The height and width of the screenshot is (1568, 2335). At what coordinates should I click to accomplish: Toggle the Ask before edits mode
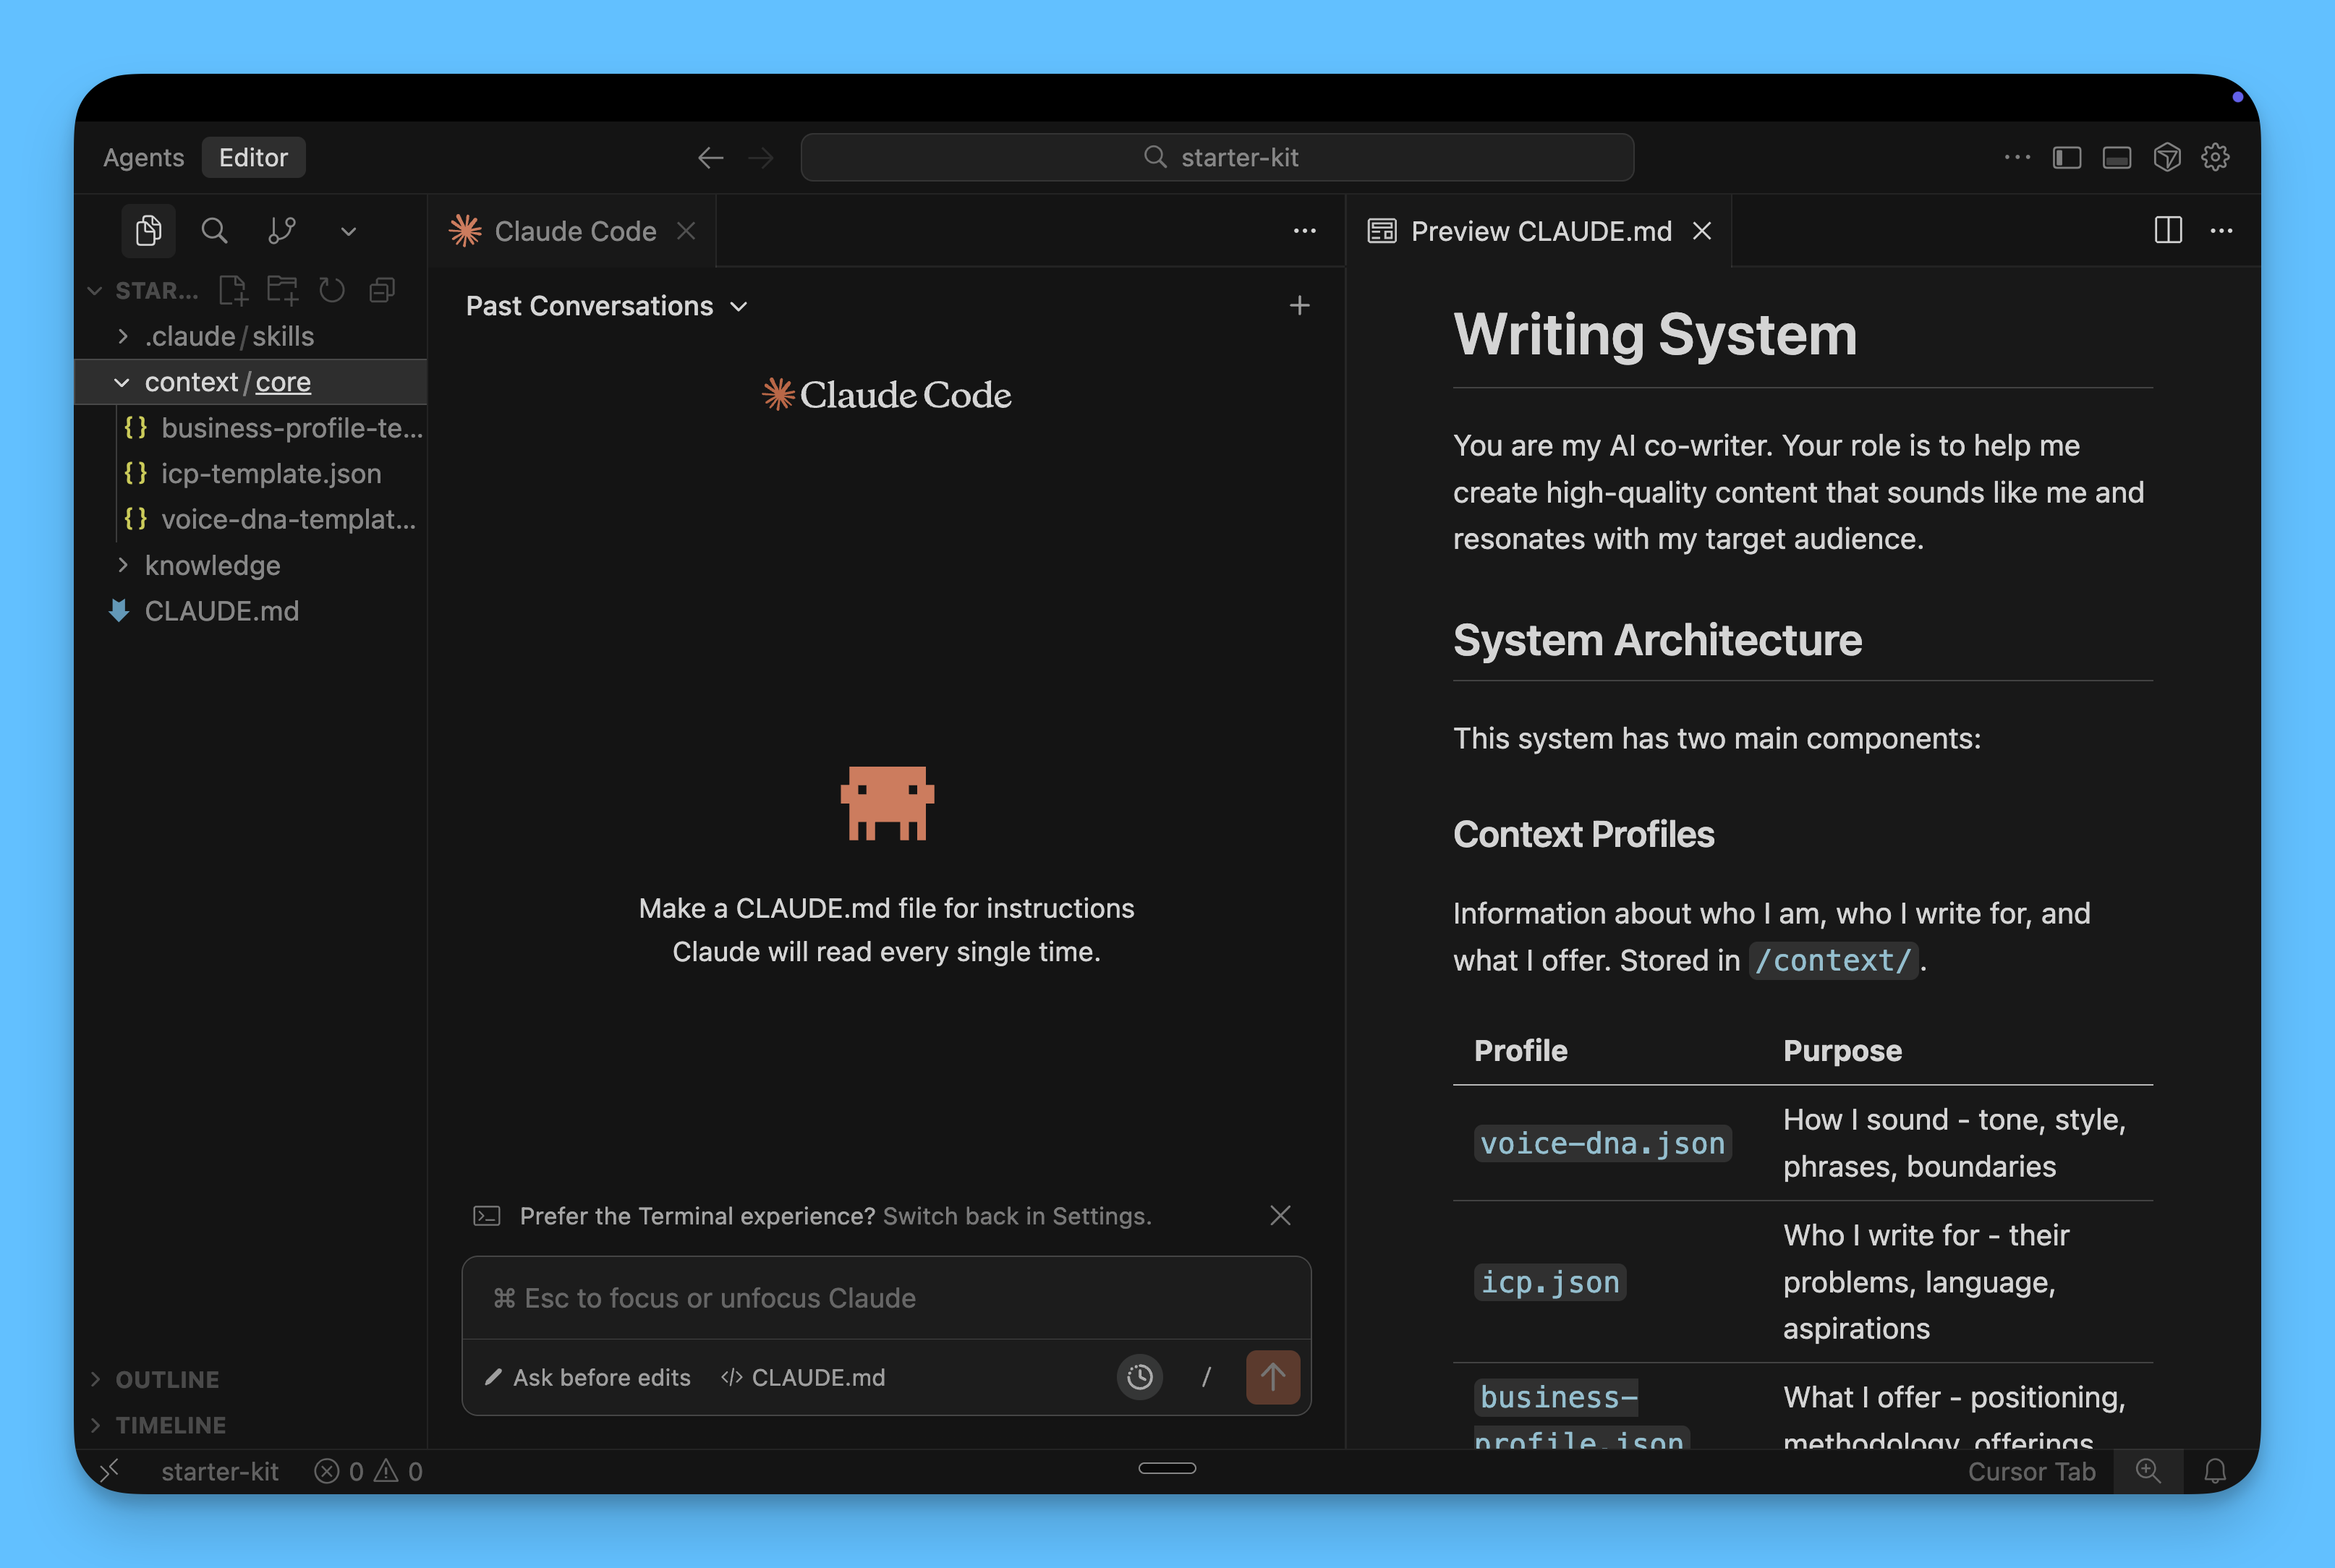tap(588, 1378)
